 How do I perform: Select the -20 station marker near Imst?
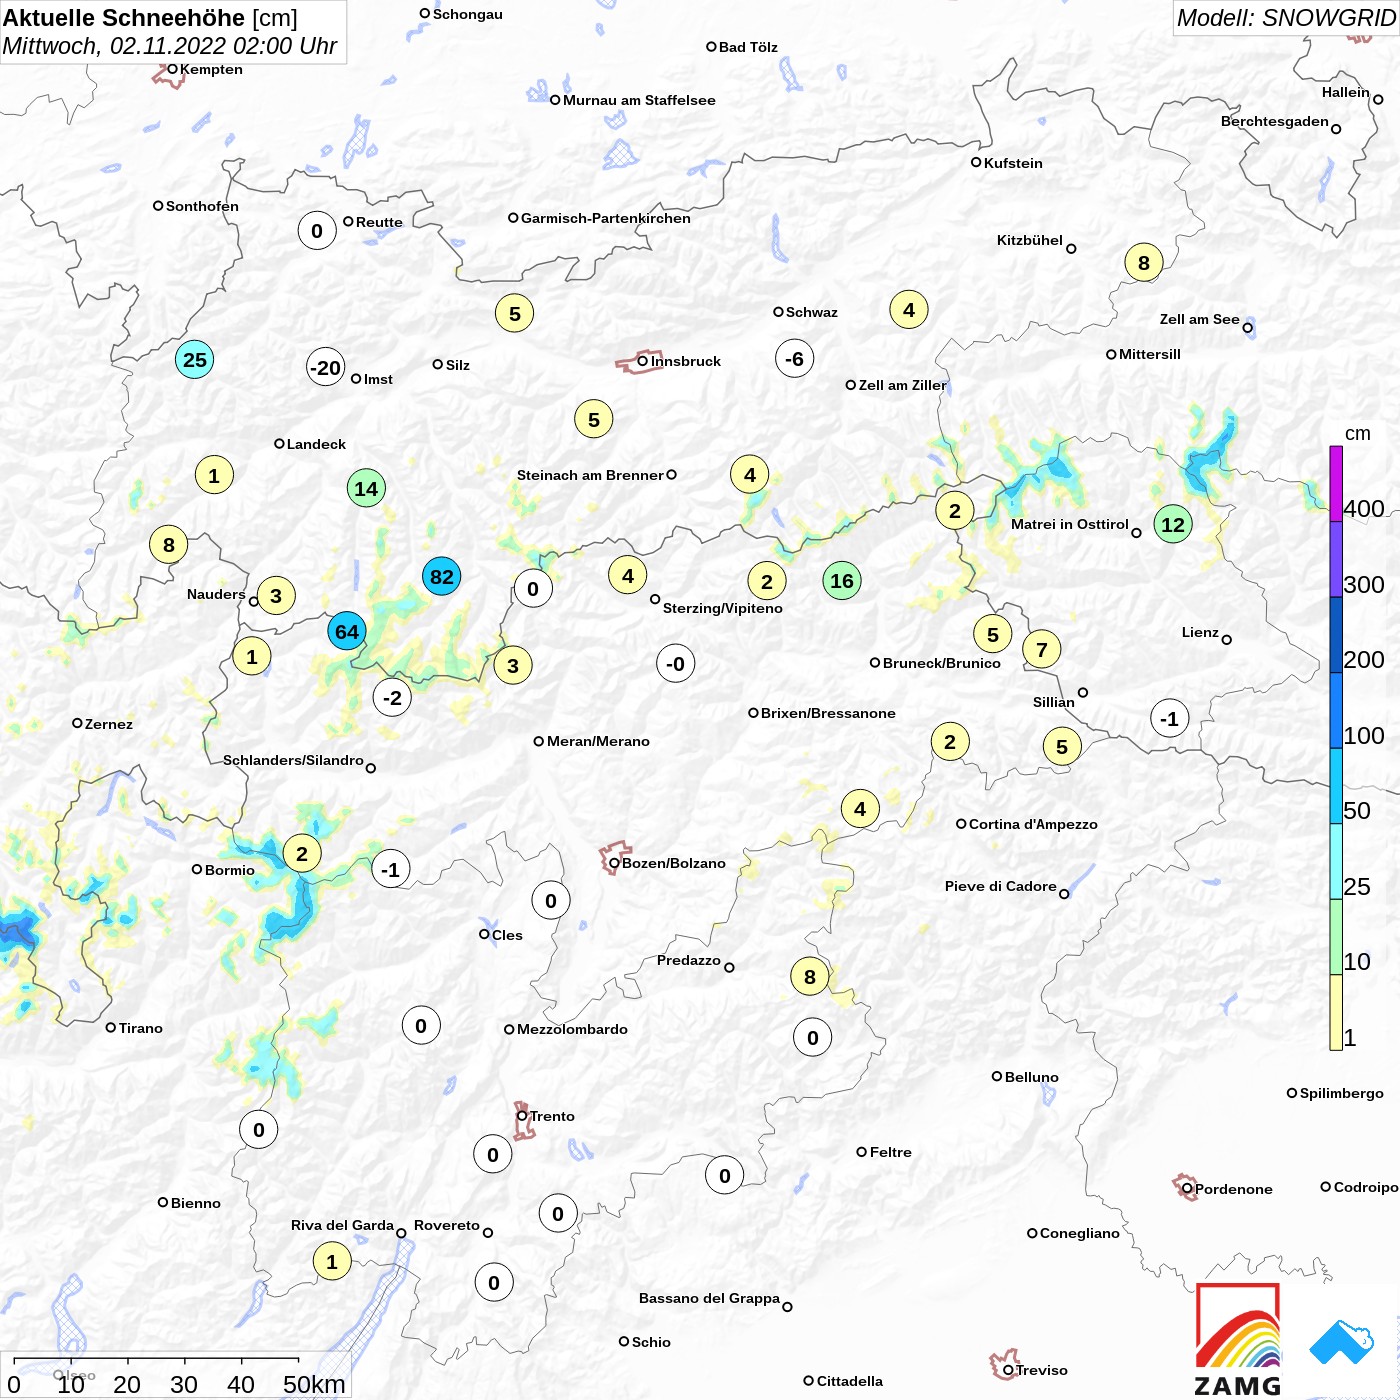(325, 368)
